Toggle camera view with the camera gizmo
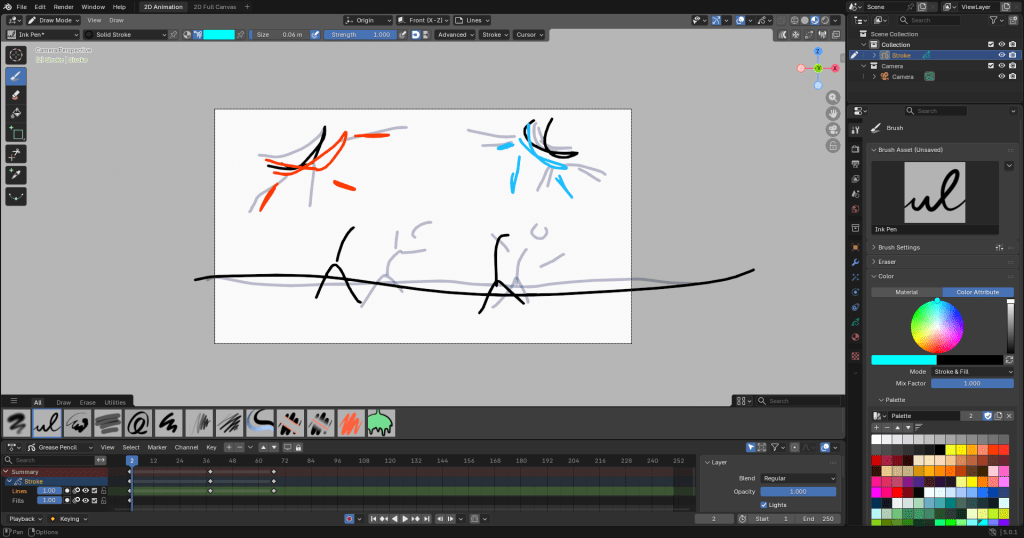 (832, 129)
